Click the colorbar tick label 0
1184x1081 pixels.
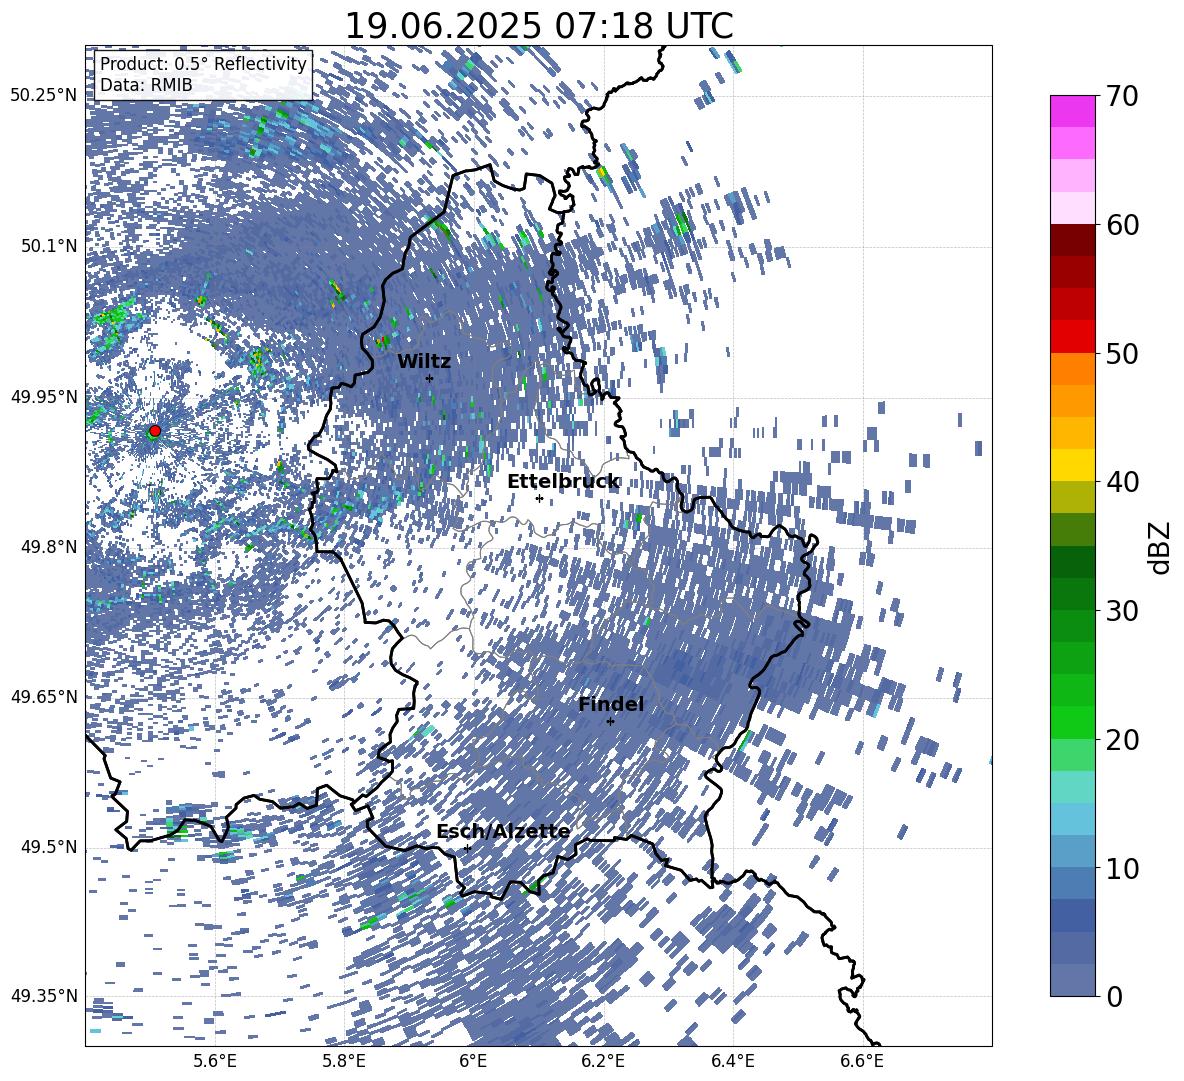pos(1114,996)
